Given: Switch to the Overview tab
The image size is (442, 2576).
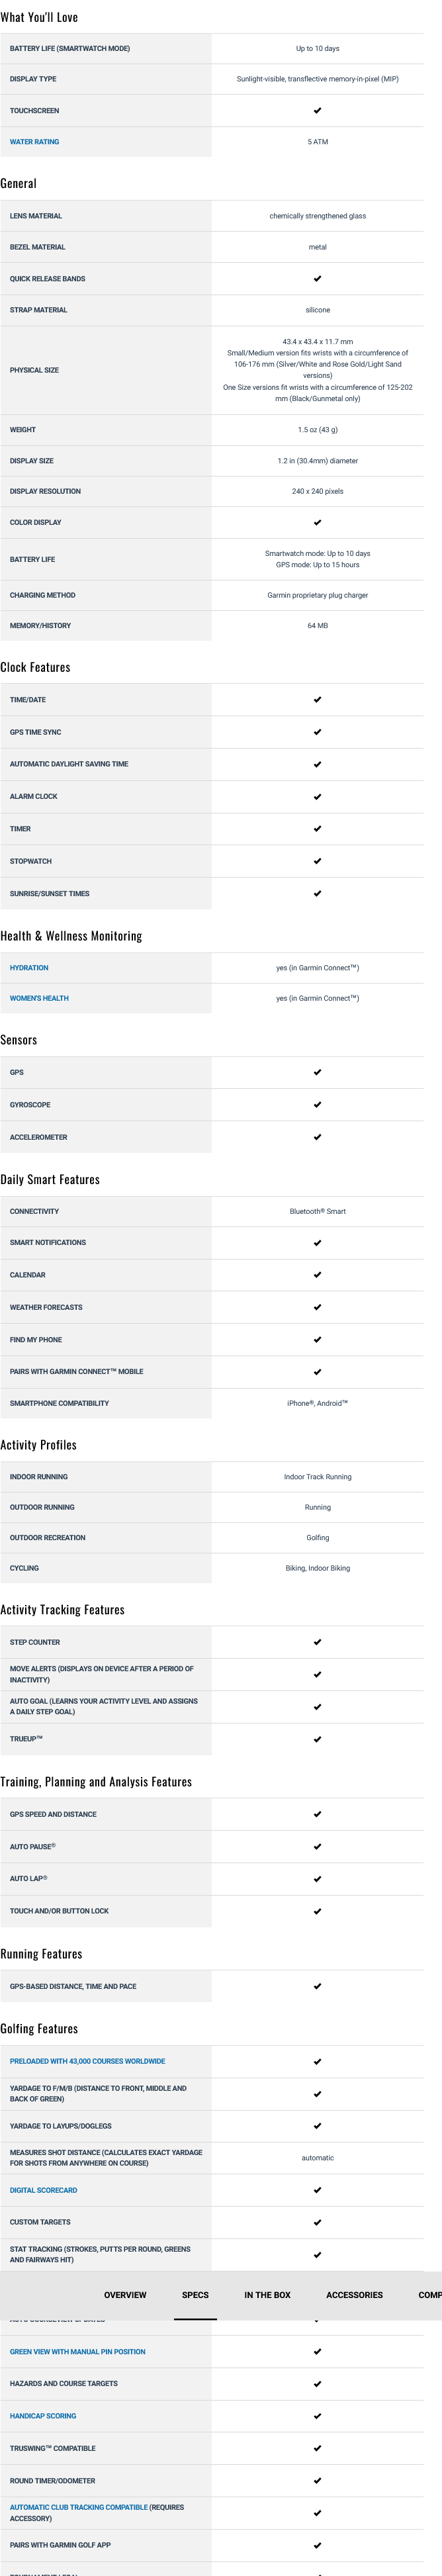Looking at the screenshot, I should tap(125, 2295).
